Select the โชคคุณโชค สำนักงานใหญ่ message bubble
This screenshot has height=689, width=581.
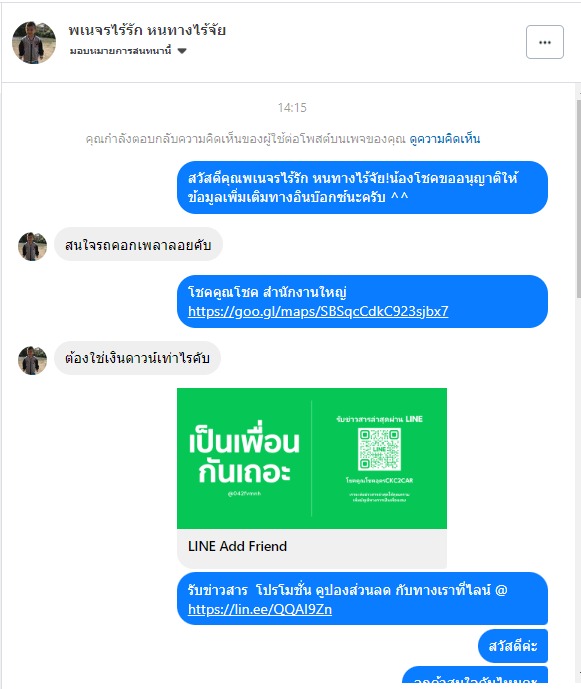(363, 301)
